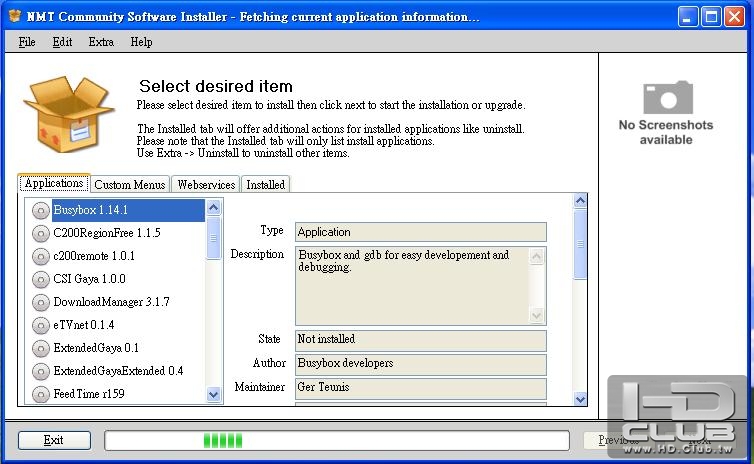Viewport: 754px width, 464px height.
Task: Click details panel scroll up arrow
Action: click(580, 201)
